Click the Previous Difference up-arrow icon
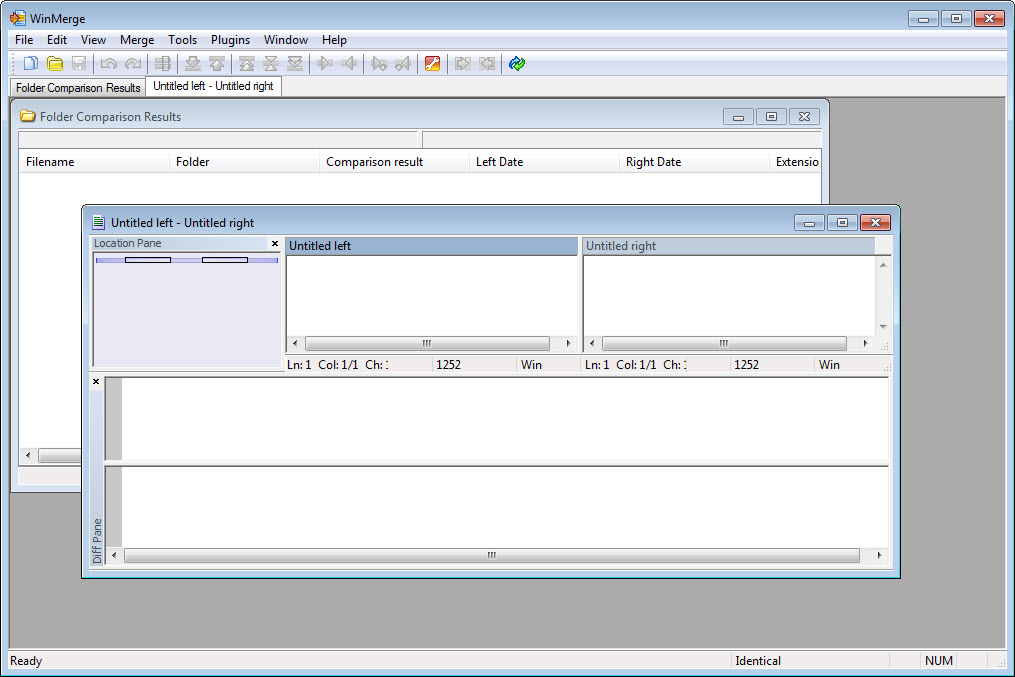Viewport: 1015px width, 677px height. click(217, 63)
